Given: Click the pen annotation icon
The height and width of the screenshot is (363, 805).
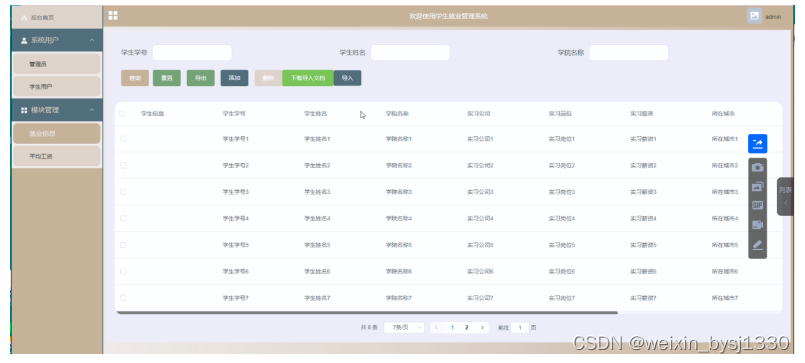Looking at the screenshot, I should point(757,245).
